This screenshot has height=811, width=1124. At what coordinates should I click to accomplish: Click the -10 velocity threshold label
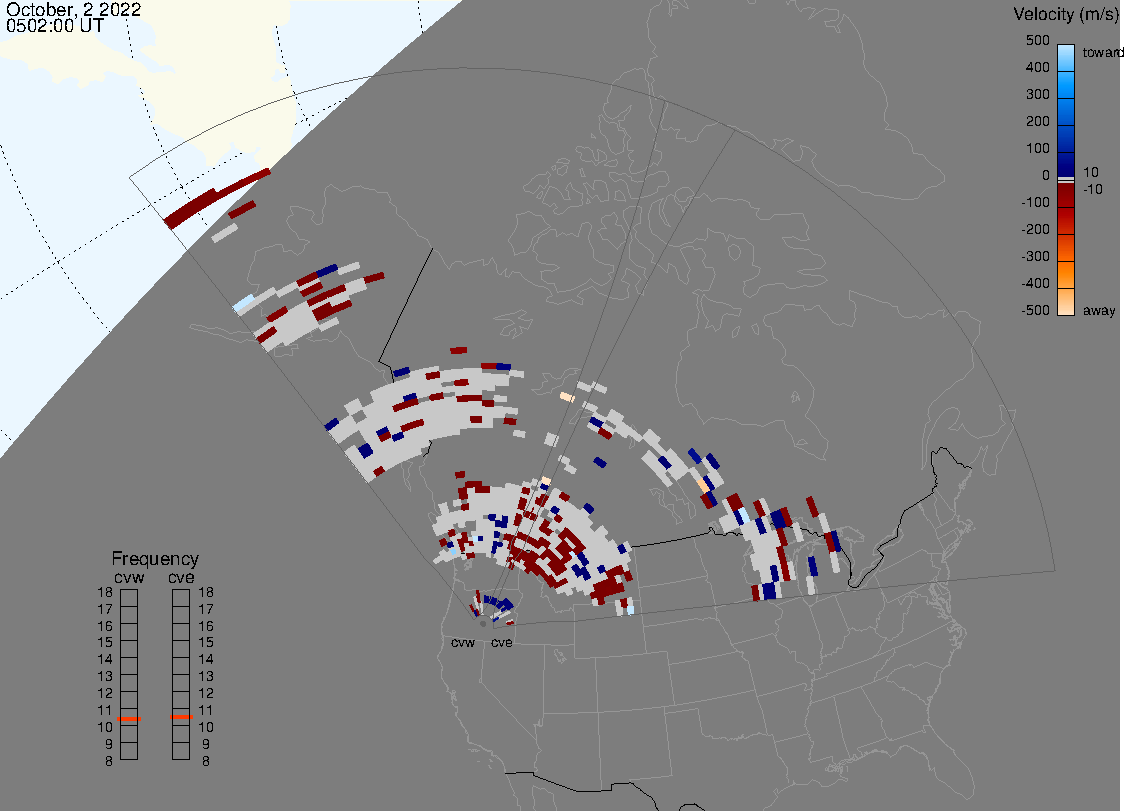click(1092, 190)
